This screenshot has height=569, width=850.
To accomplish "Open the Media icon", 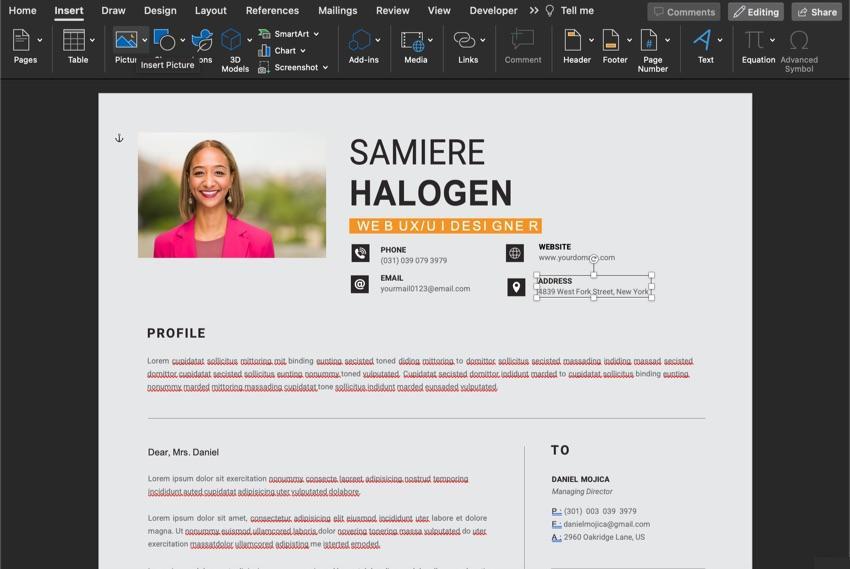I will pyautogui.click(x=412, y=41).
